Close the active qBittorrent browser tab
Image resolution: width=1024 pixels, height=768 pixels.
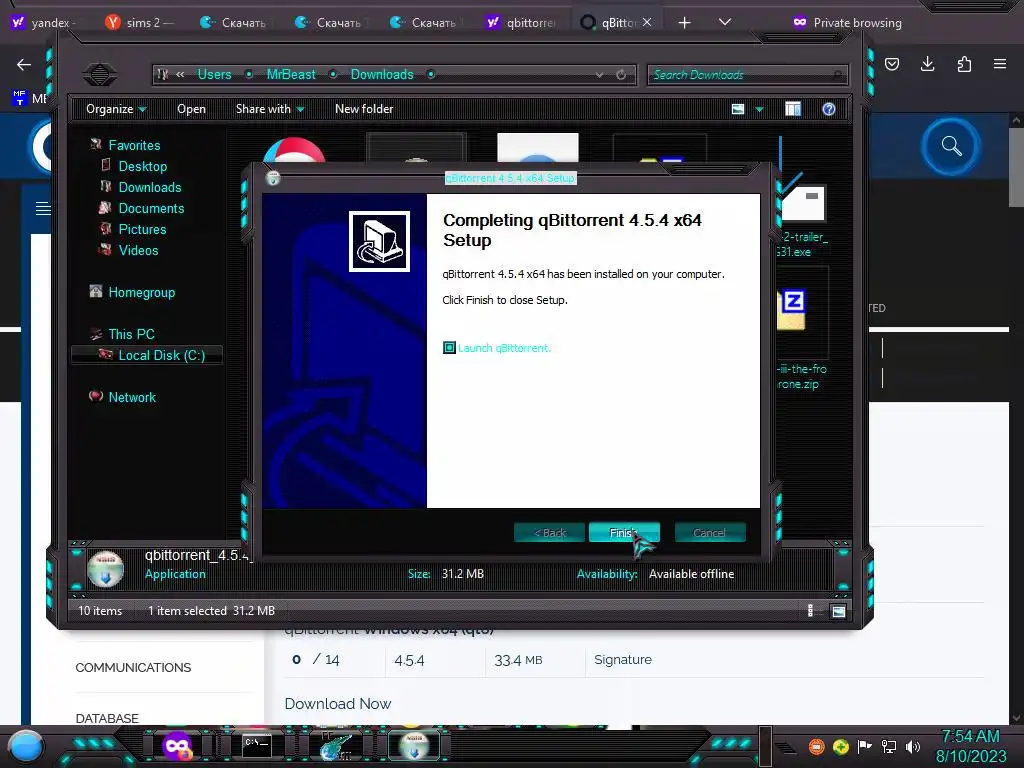(x=647, y=22)
